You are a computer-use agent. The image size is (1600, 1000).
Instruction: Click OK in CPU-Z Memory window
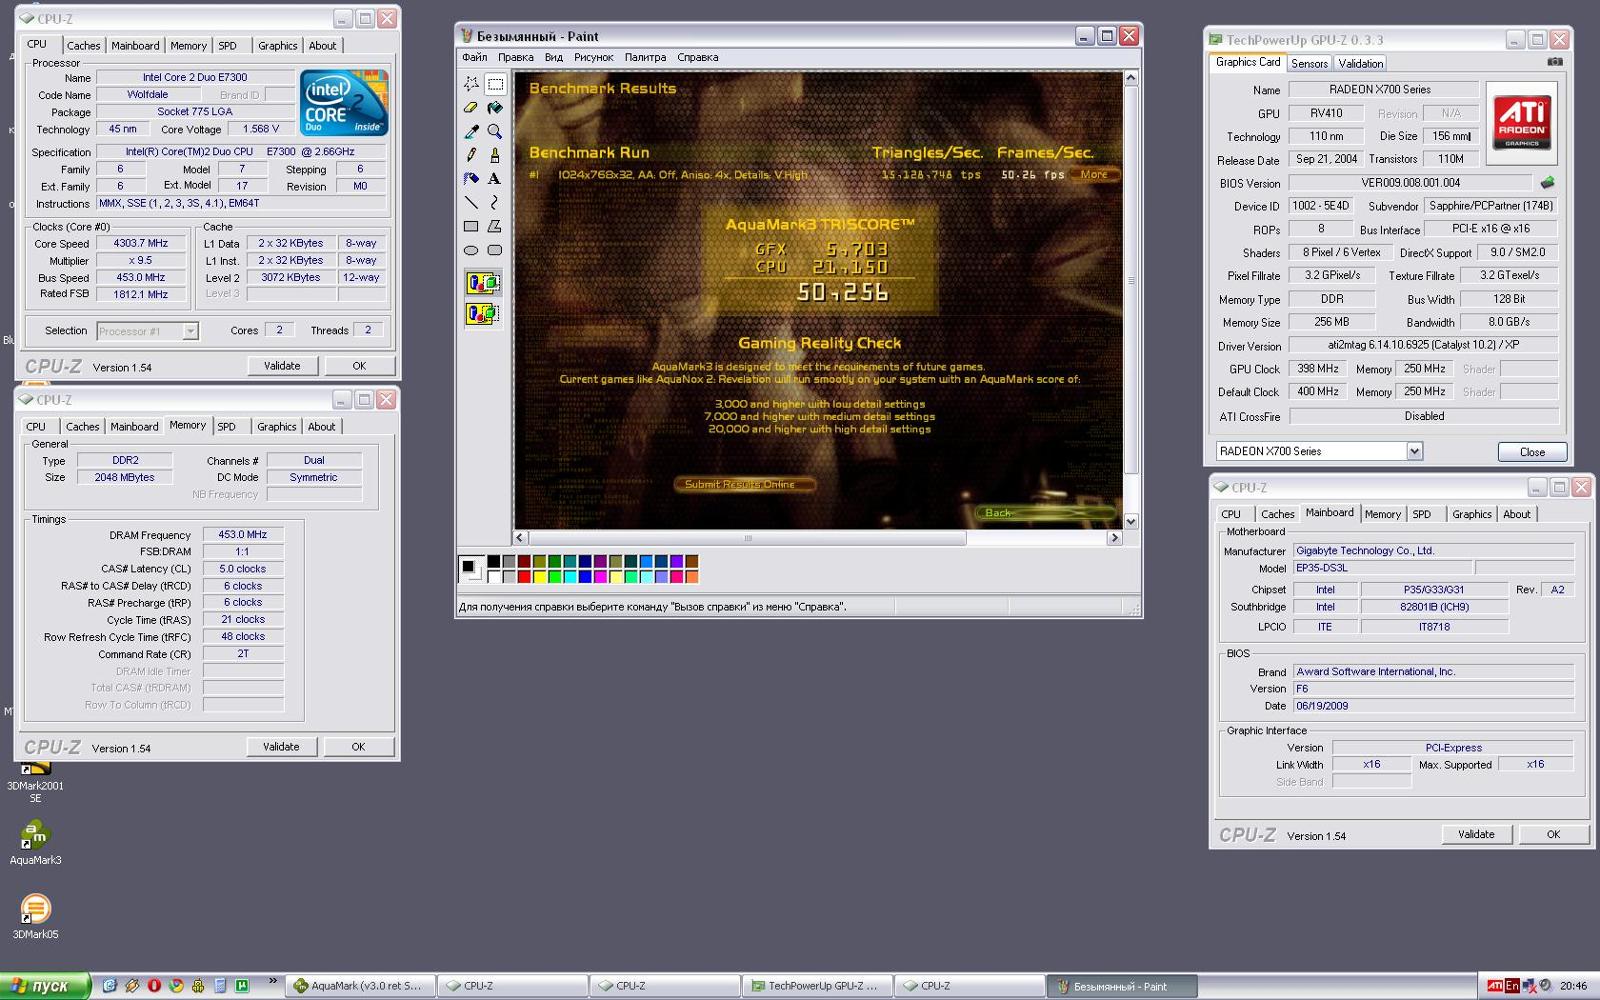coord(358,746)
